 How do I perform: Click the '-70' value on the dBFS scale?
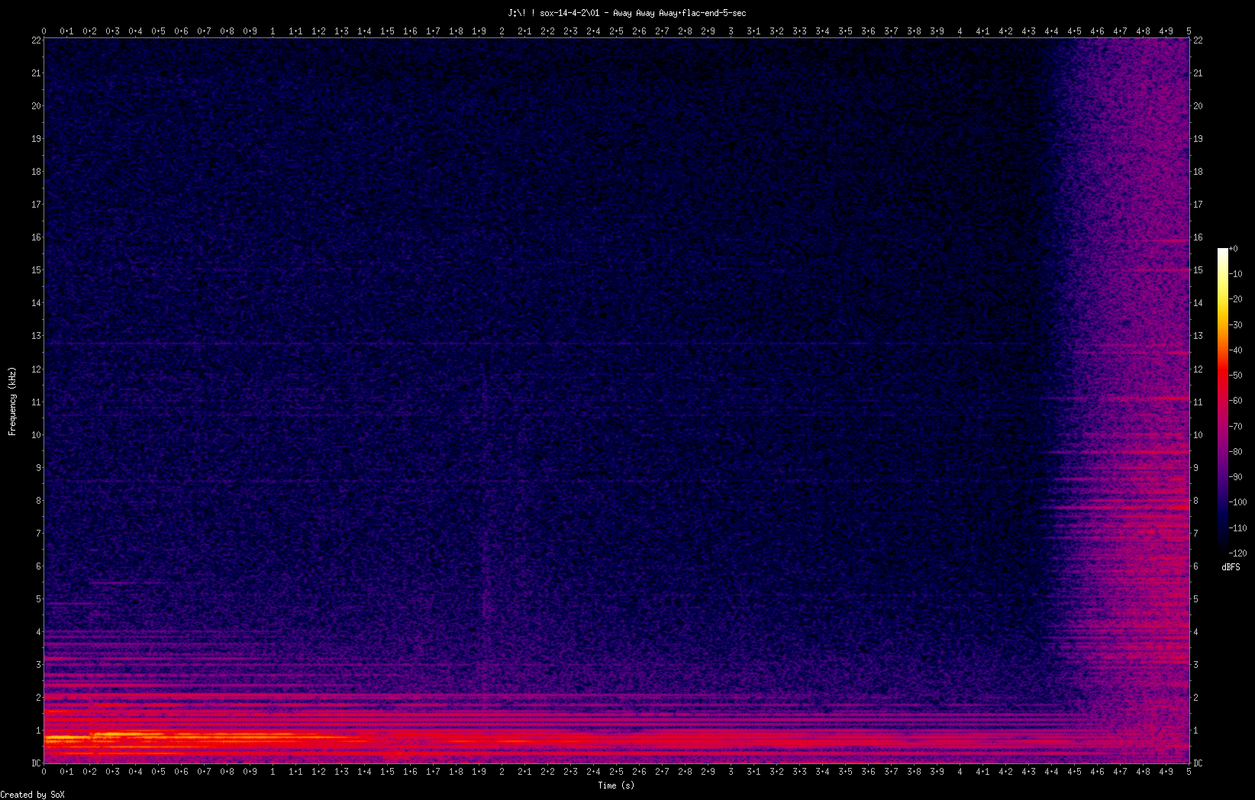pos(1235,426)
